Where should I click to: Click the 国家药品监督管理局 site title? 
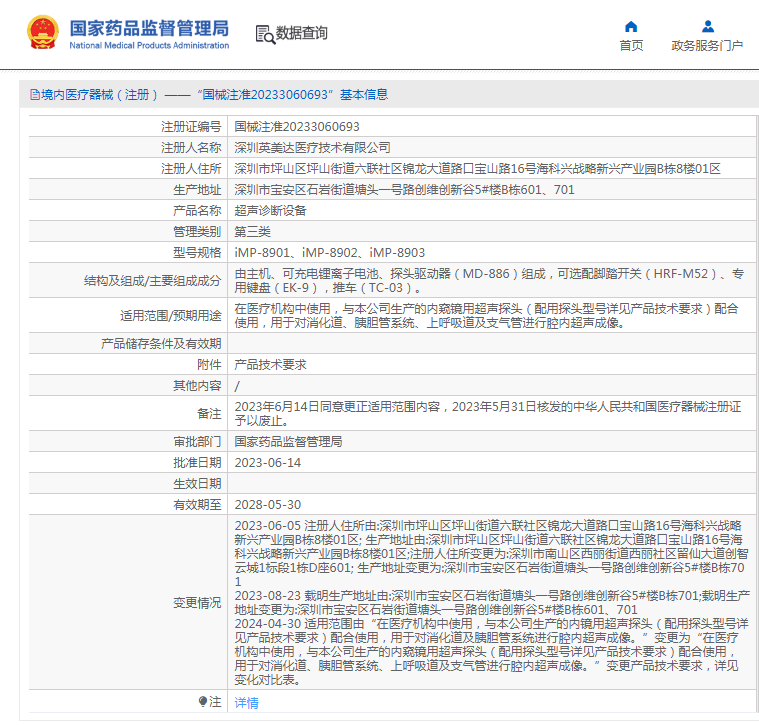[x=149, y=27]
